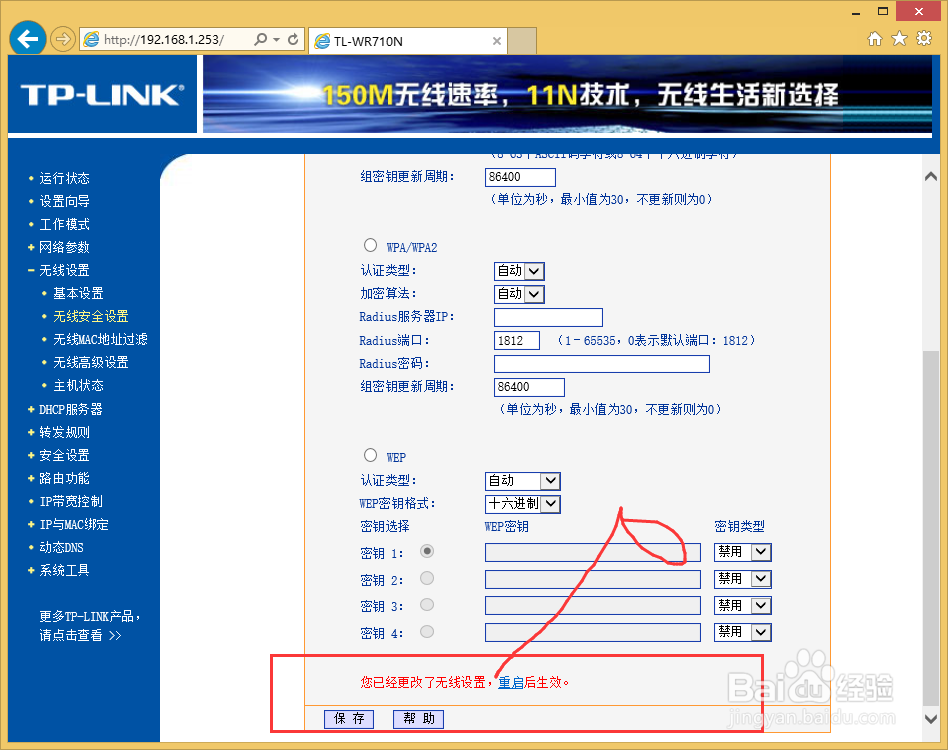Choose key 1 radio button
Screen dimensions: 948x750
(x=427, y=551)
